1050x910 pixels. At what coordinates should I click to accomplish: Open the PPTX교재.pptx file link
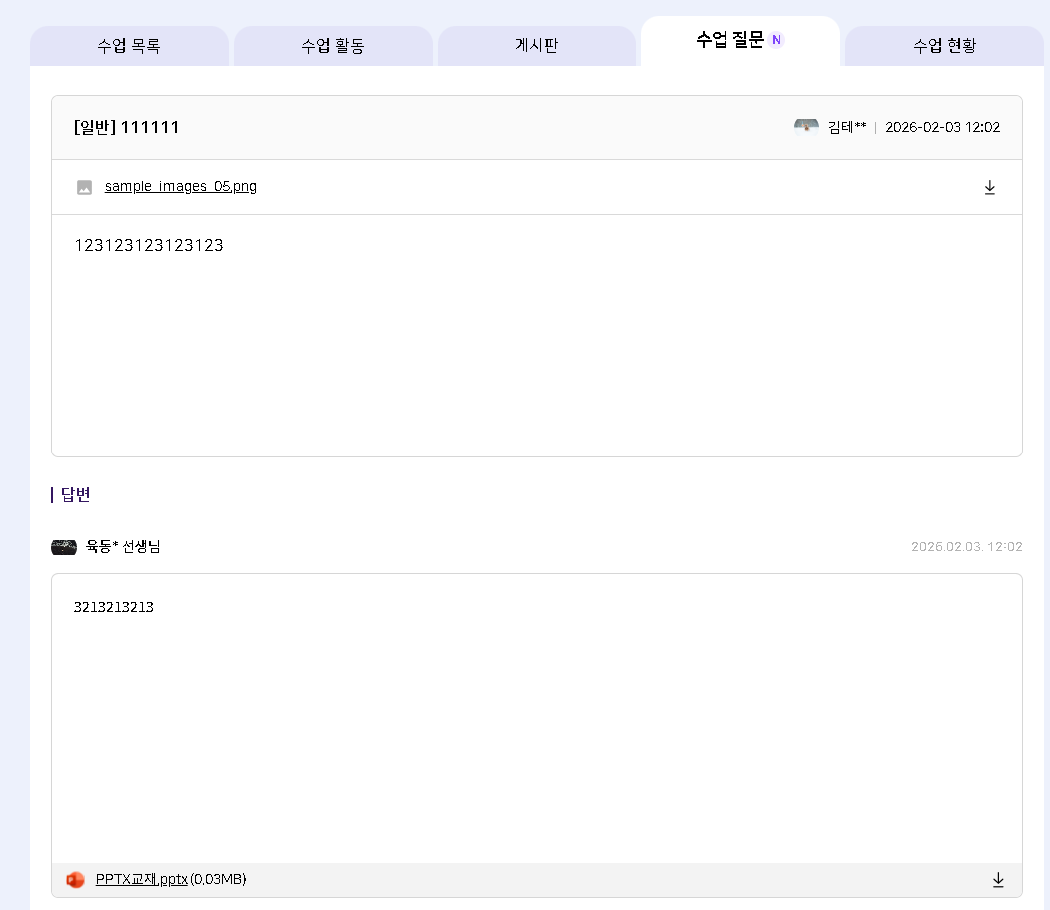click(141, 879)
